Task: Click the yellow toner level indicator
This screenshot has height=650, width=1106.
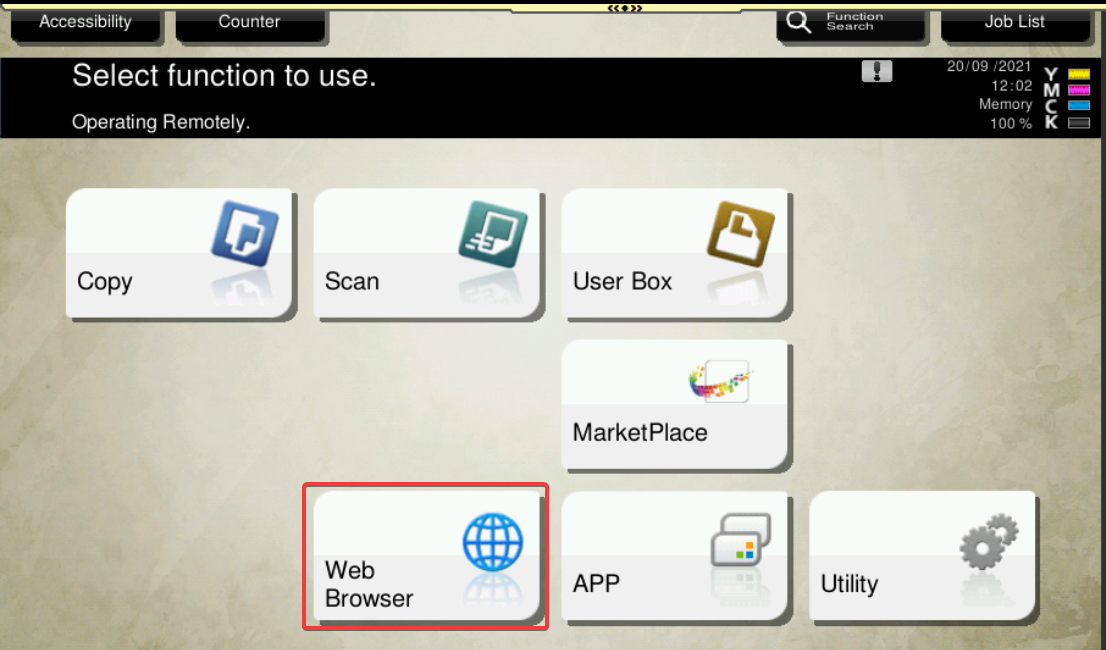Action: [x=1078, y=74]
